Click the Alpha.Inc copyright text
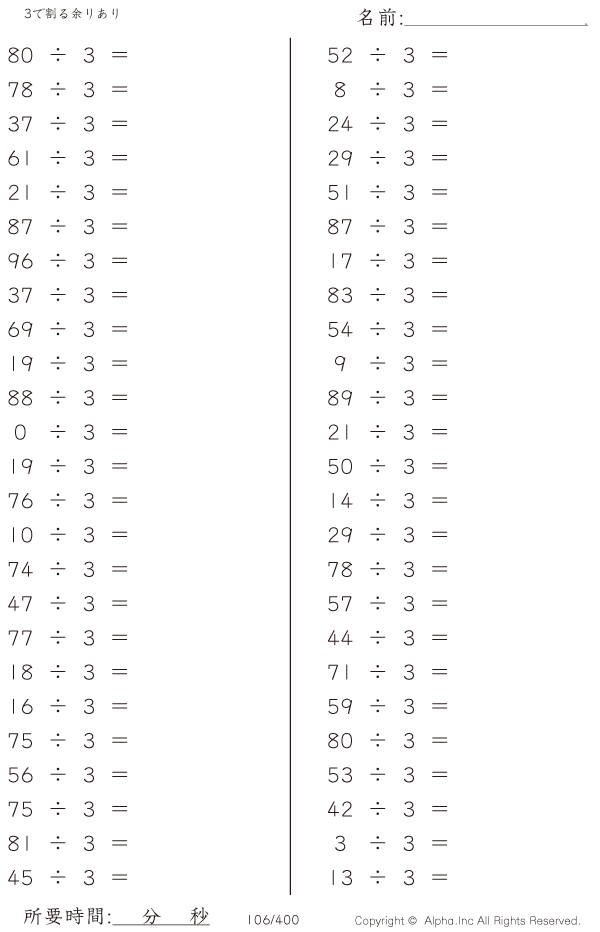Image resolution: width=600 pixels, height=932 pixels. pyautogui.click(x=467, y=921)
